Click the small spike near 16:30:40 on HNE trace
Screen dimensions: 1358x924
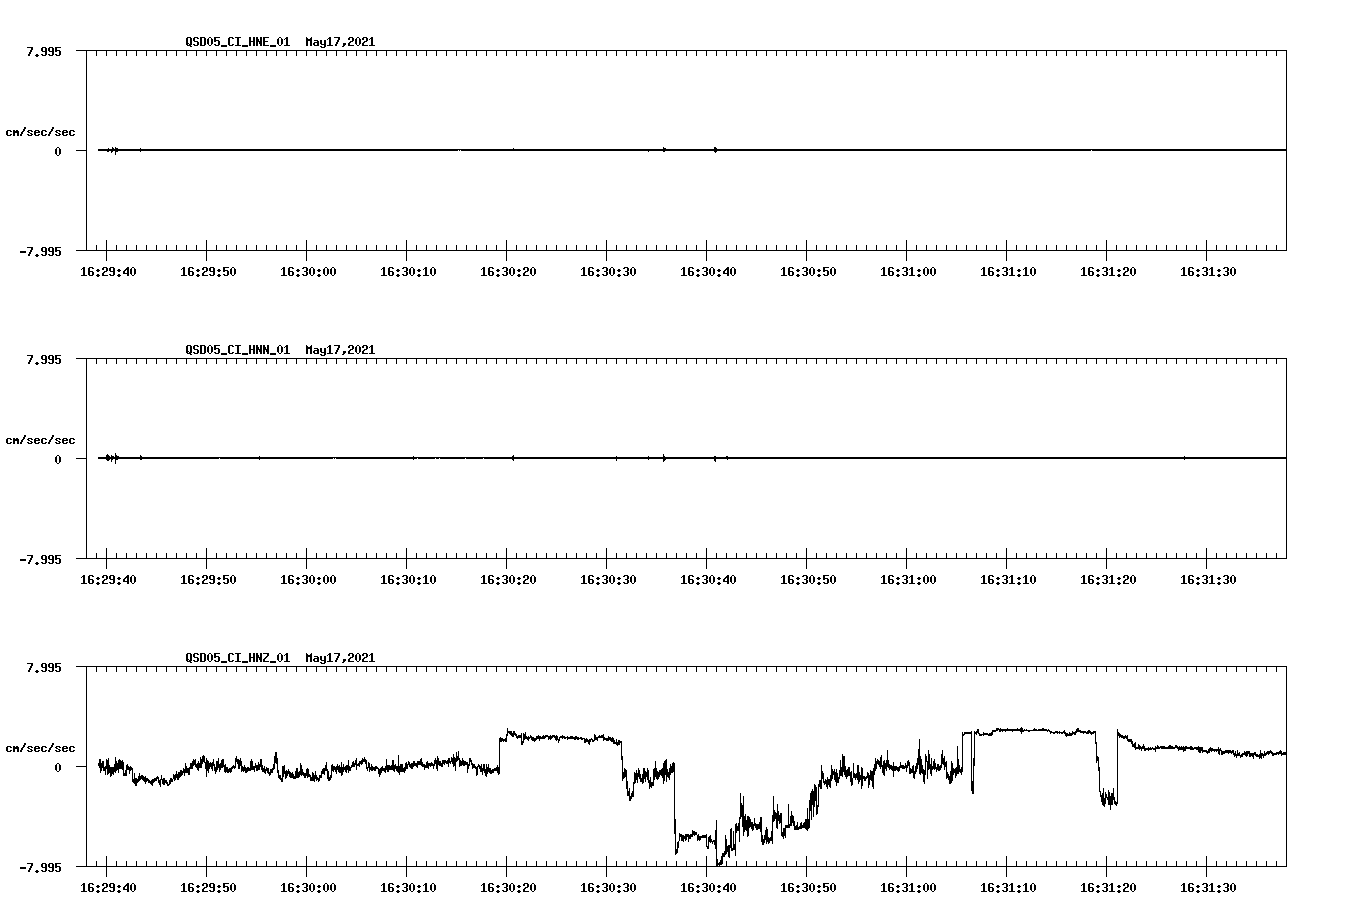click(x=714, y=149)
